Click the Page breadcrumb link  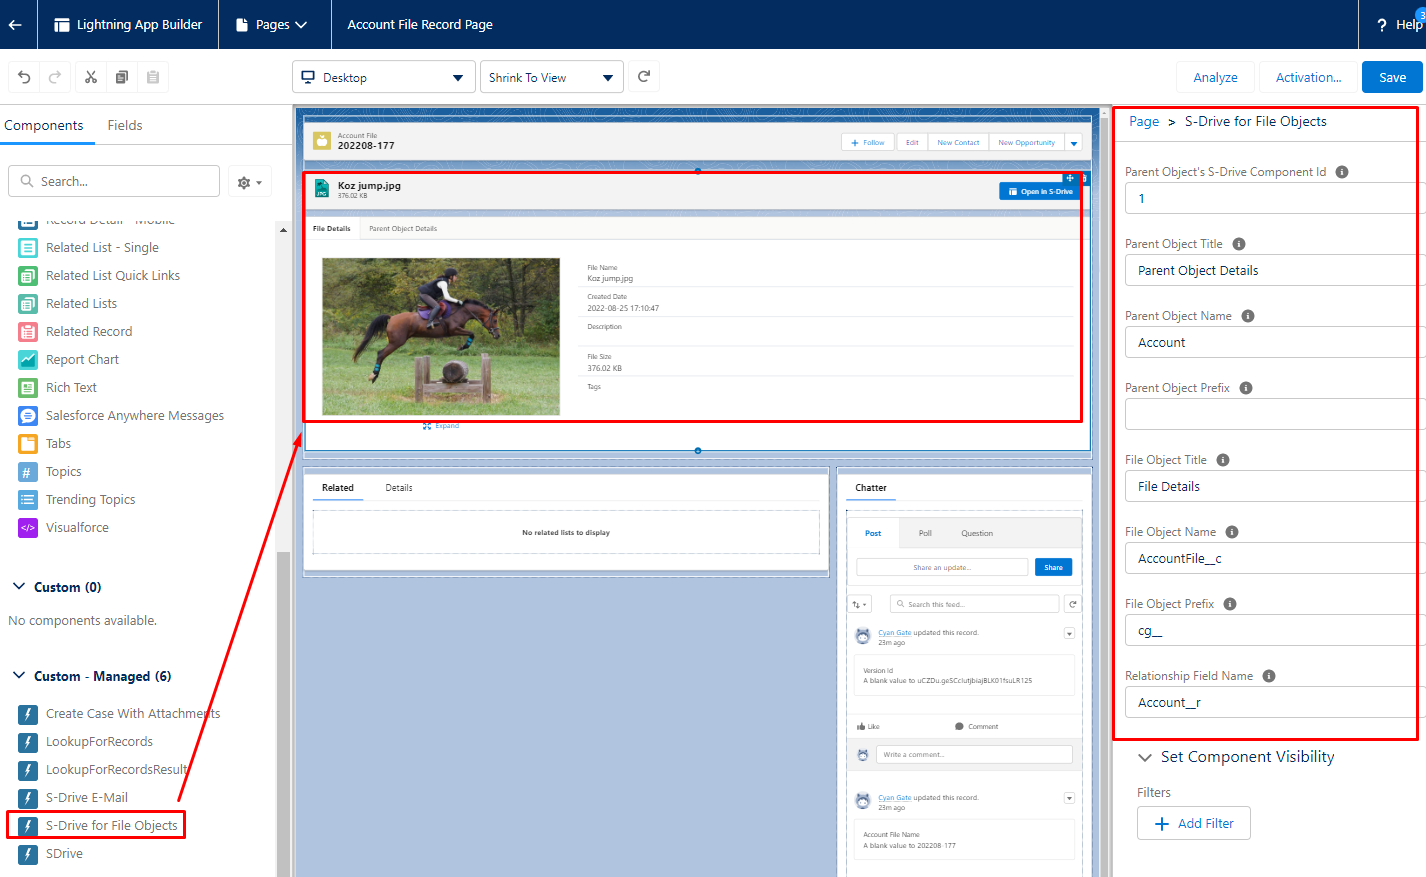pyautogui.click(x=1144, y=121)
